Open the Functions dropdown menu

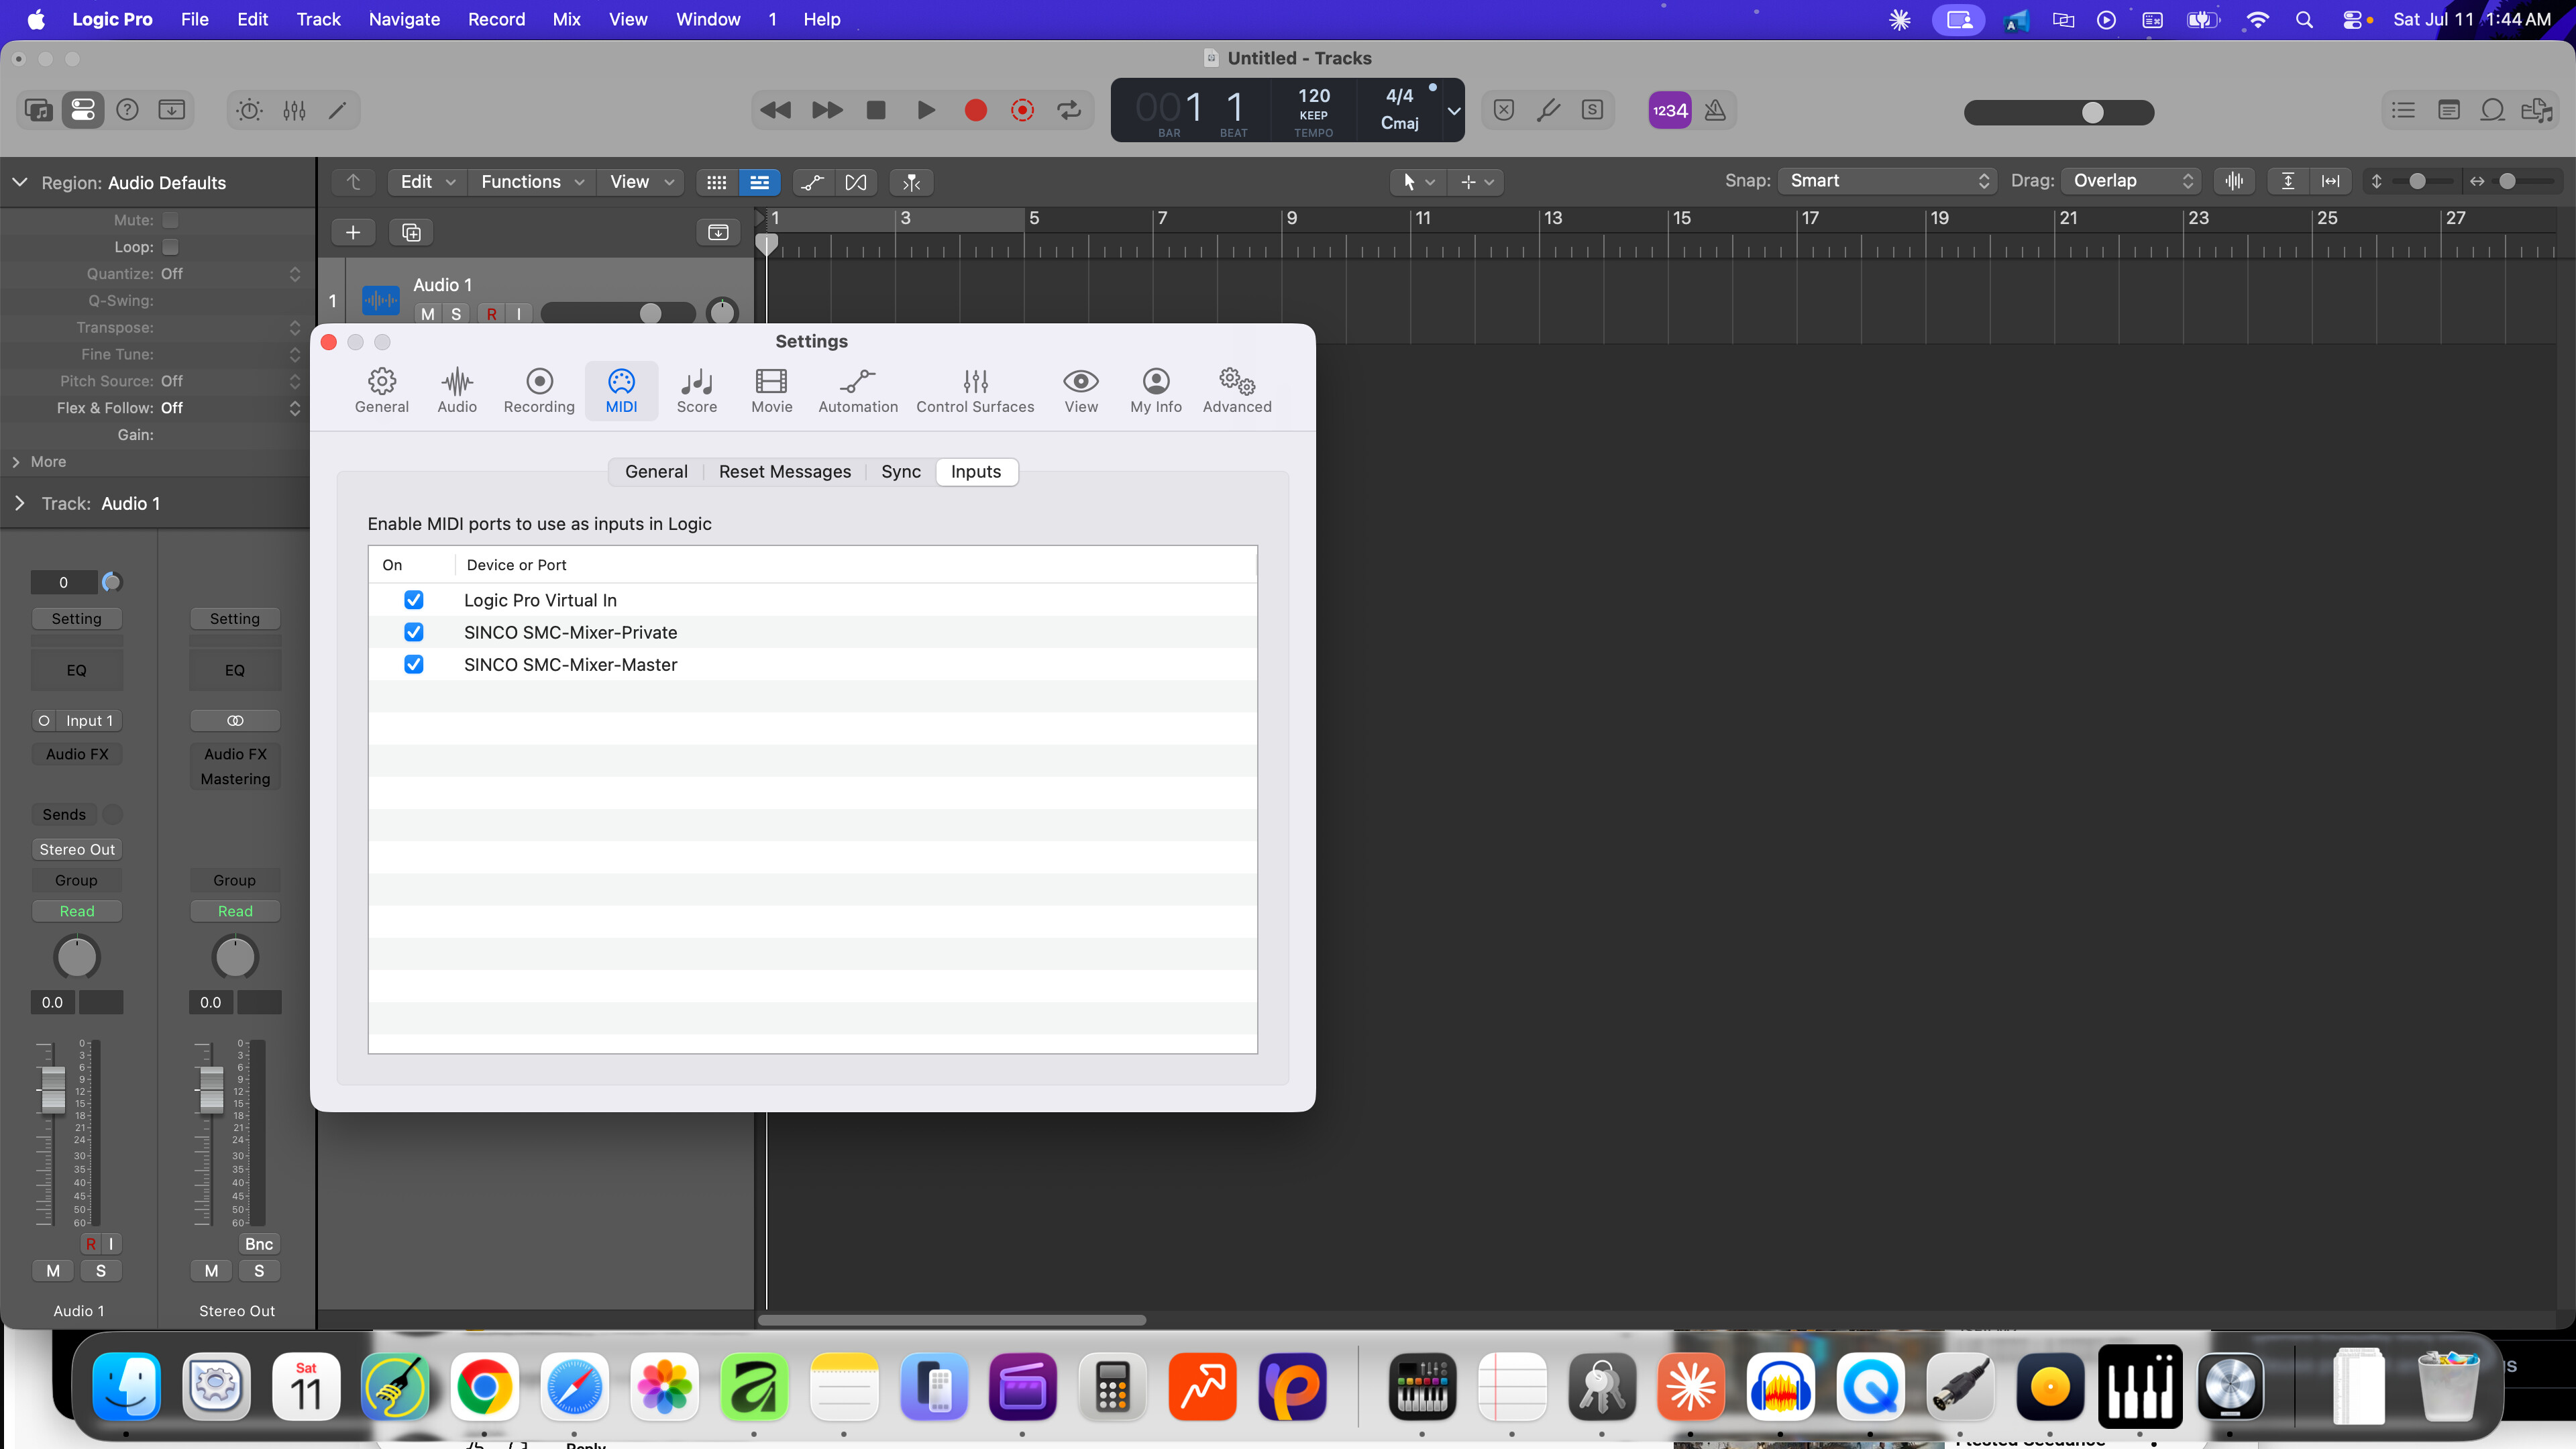click(x=533, y=182)
